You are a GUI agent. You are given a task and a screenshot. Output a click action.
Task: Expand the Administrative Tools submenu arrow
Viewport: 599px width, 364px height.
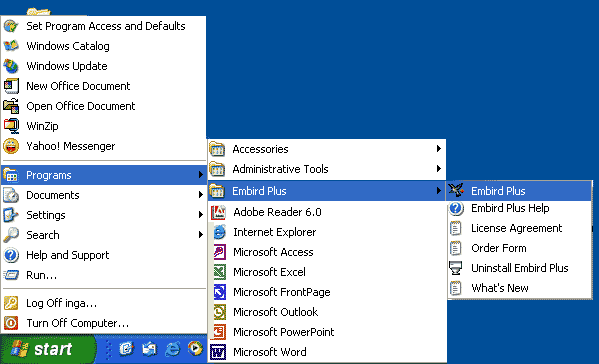pos(439,168)
